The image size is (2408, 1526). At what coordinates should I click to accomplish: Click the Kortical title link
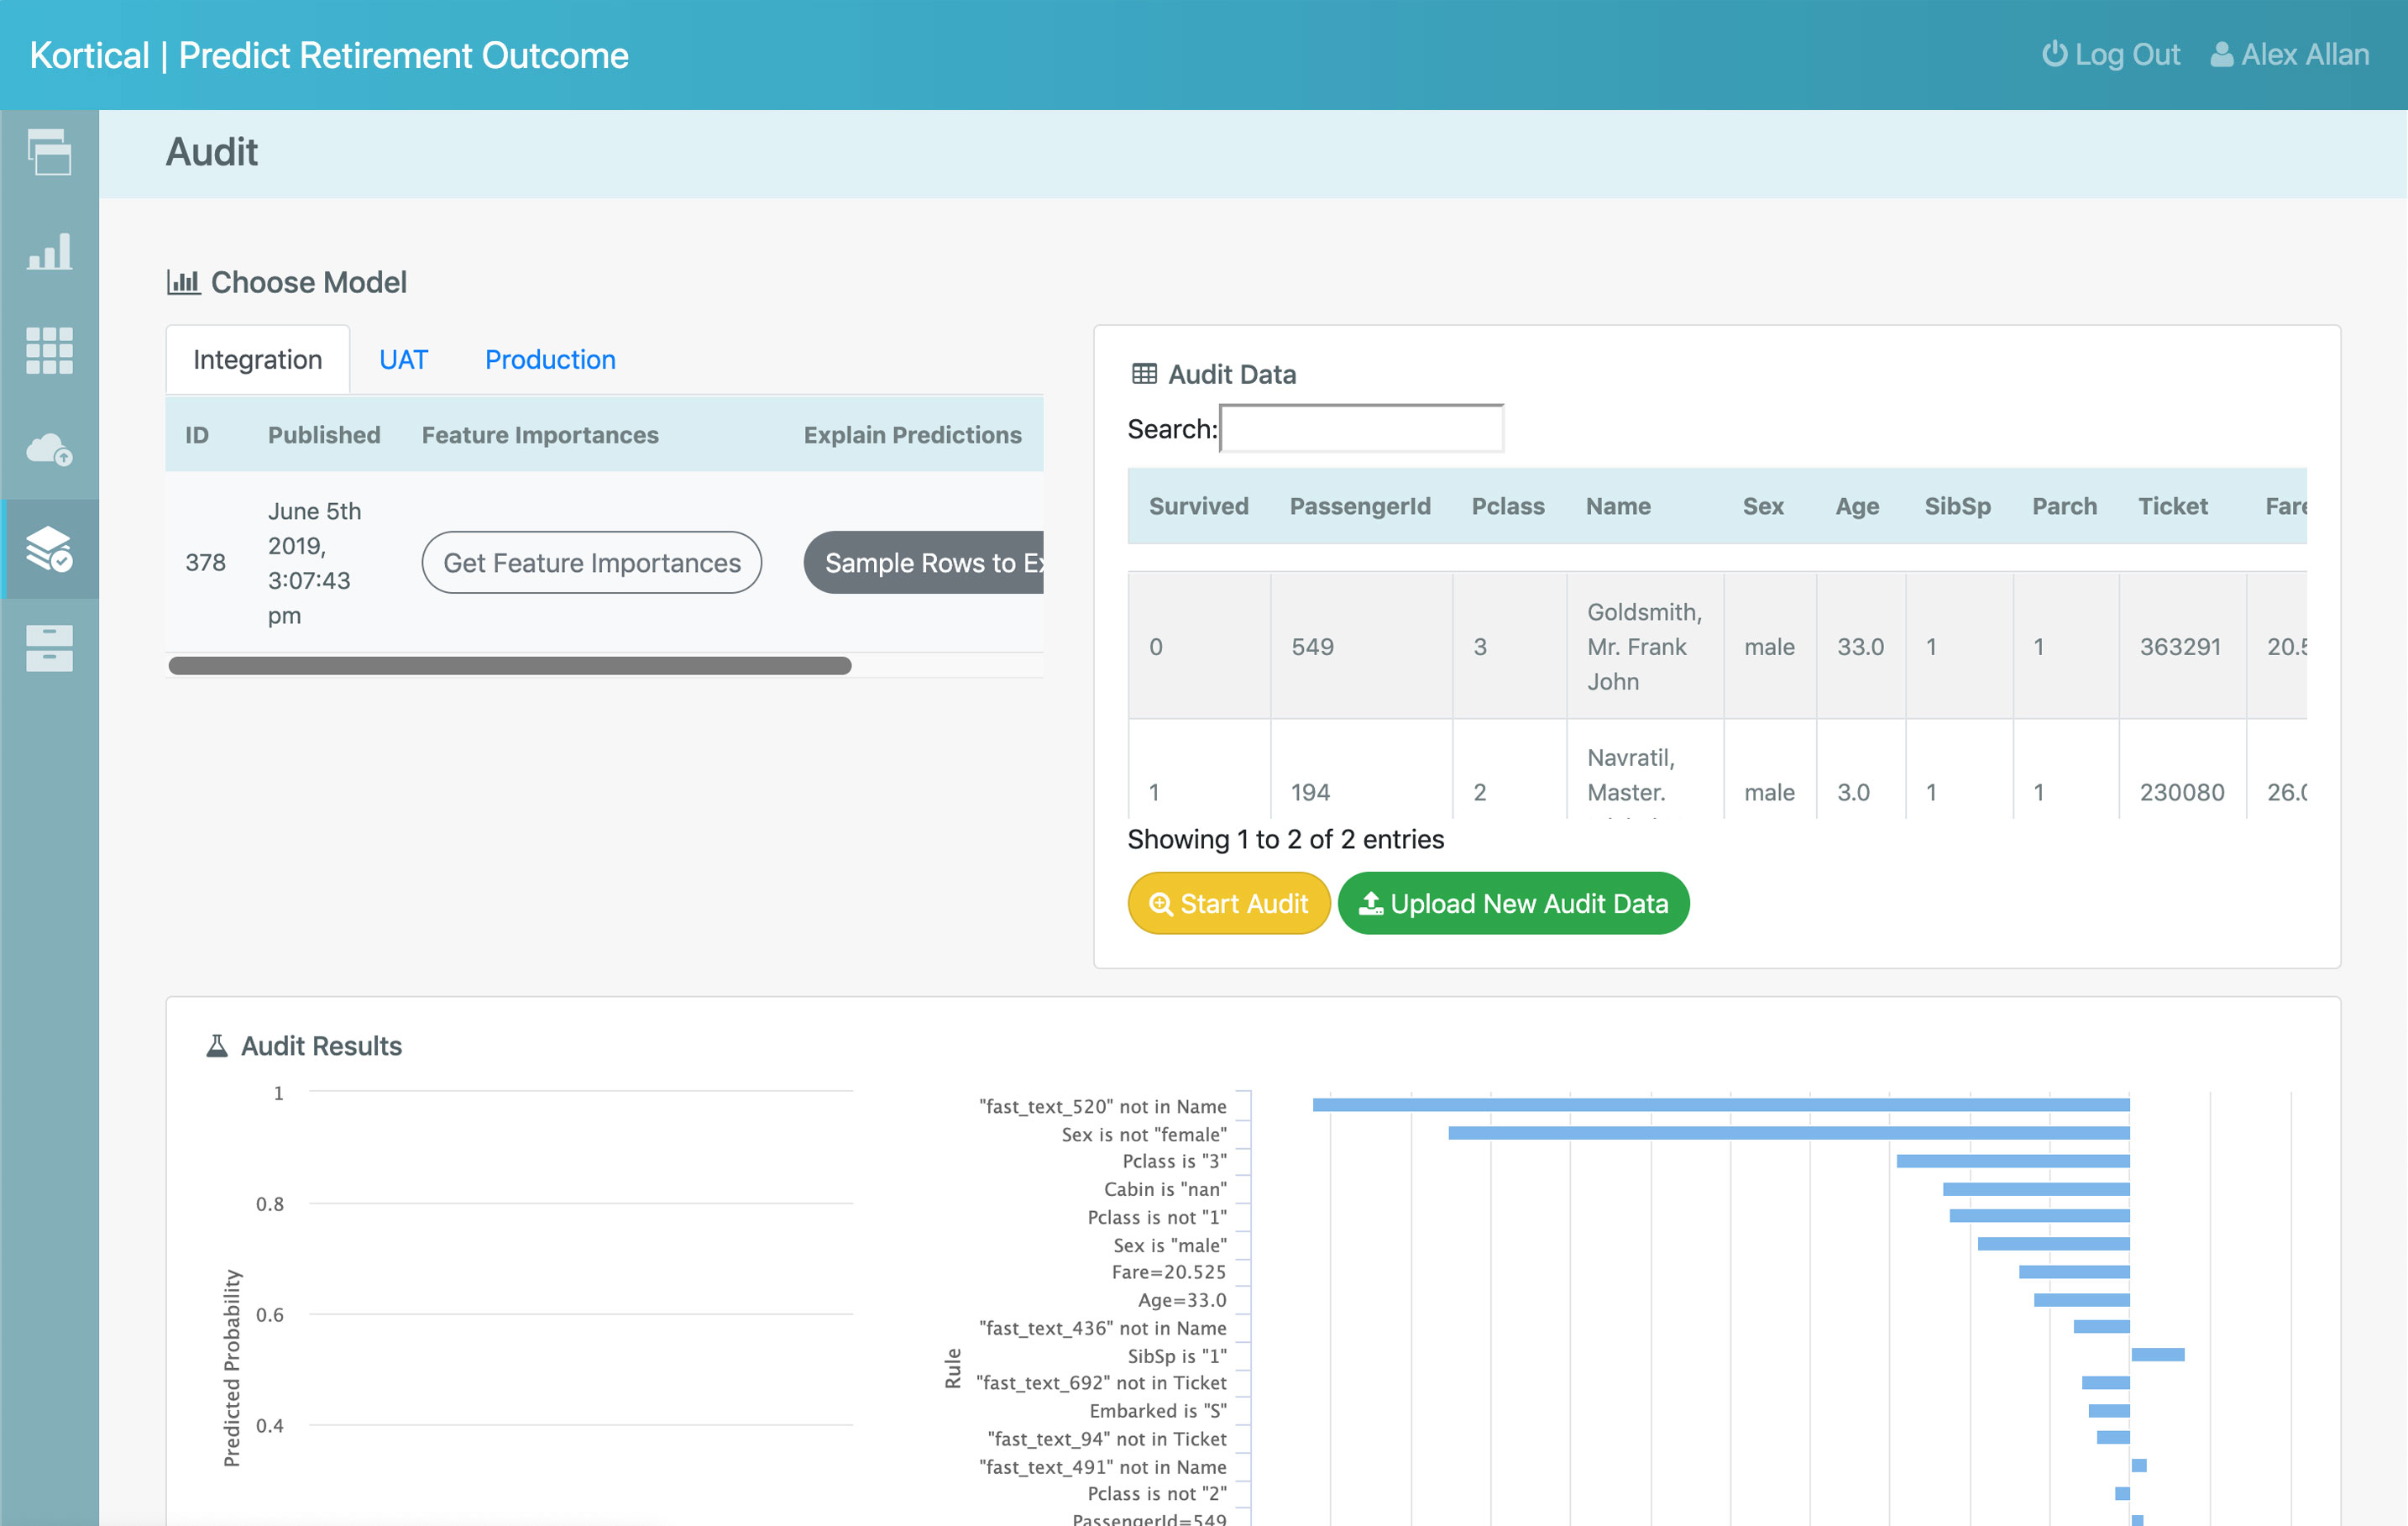pos(89,55)
